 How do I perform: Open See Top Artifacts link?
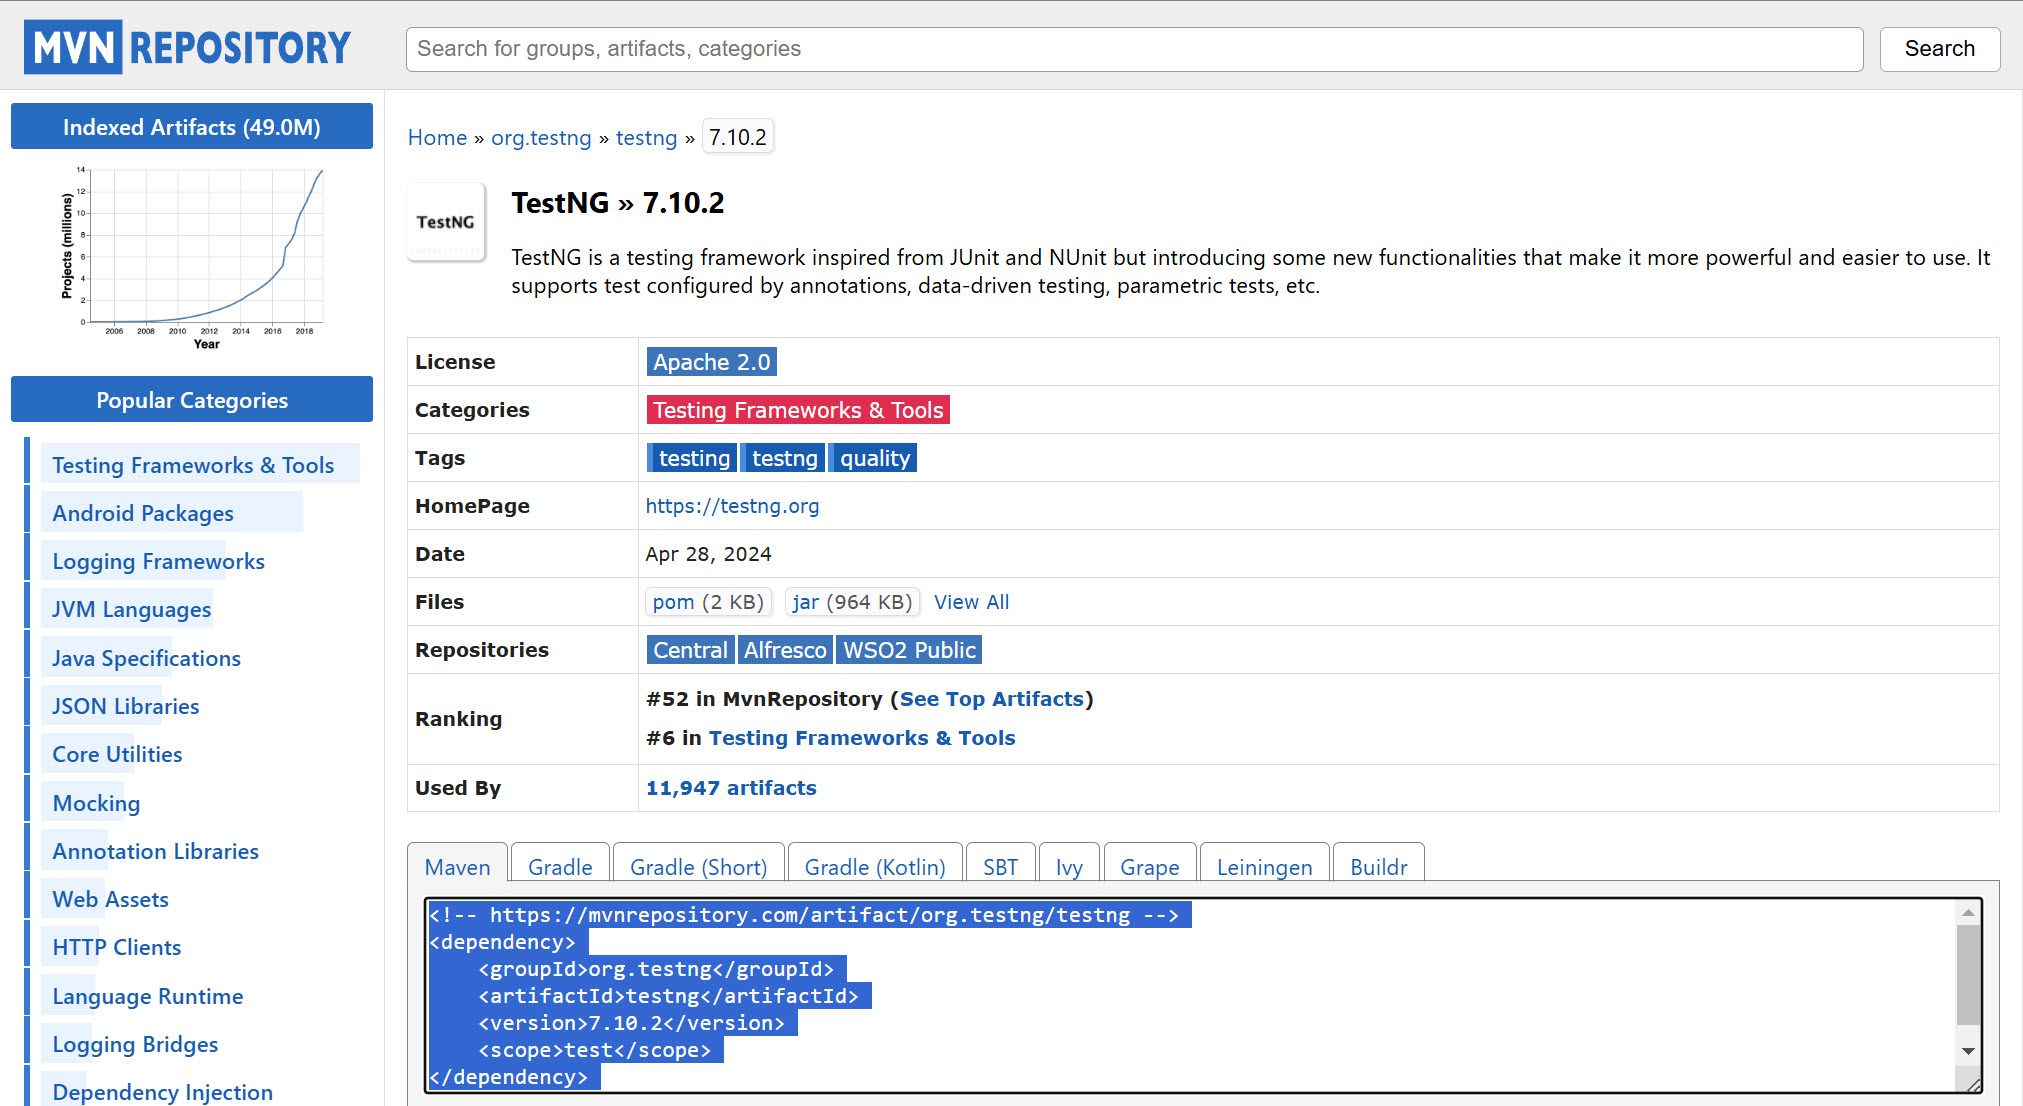coord(992,699)
